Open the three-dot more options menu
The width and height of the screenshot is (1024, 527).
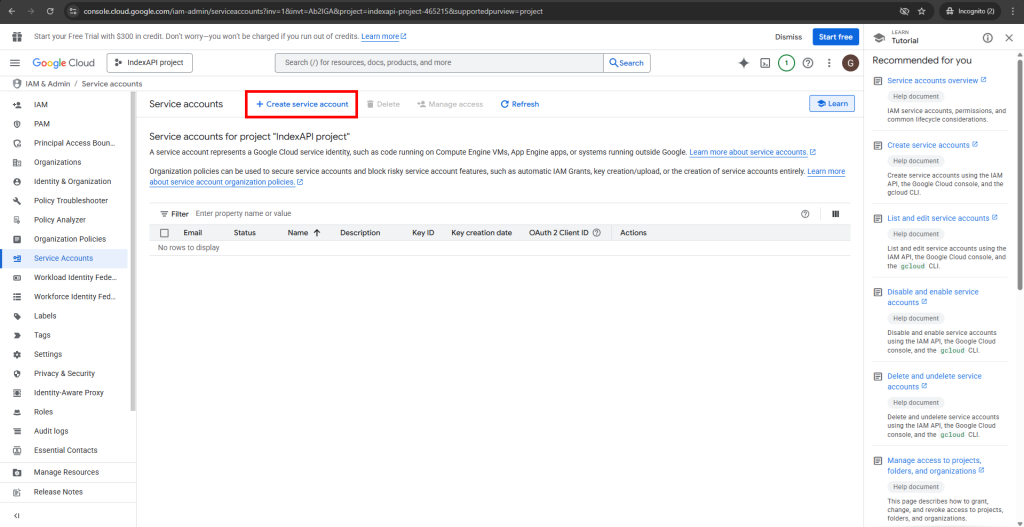(x=829, y=63)
